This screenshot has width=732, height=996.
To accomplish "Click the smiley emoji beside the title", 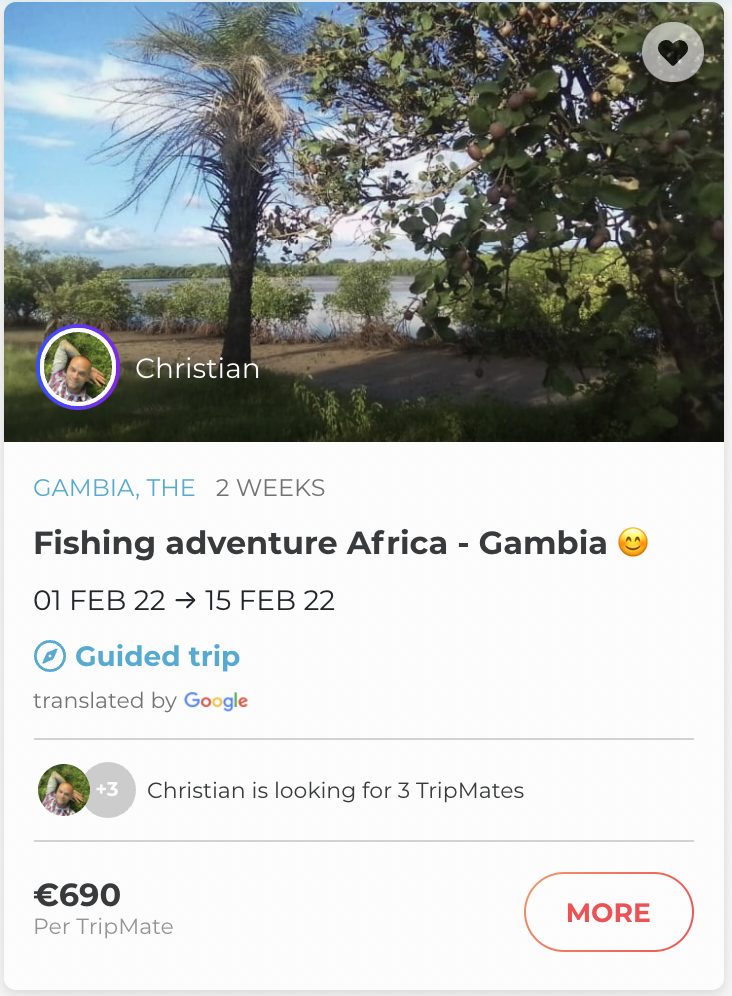I will [633, 543].
